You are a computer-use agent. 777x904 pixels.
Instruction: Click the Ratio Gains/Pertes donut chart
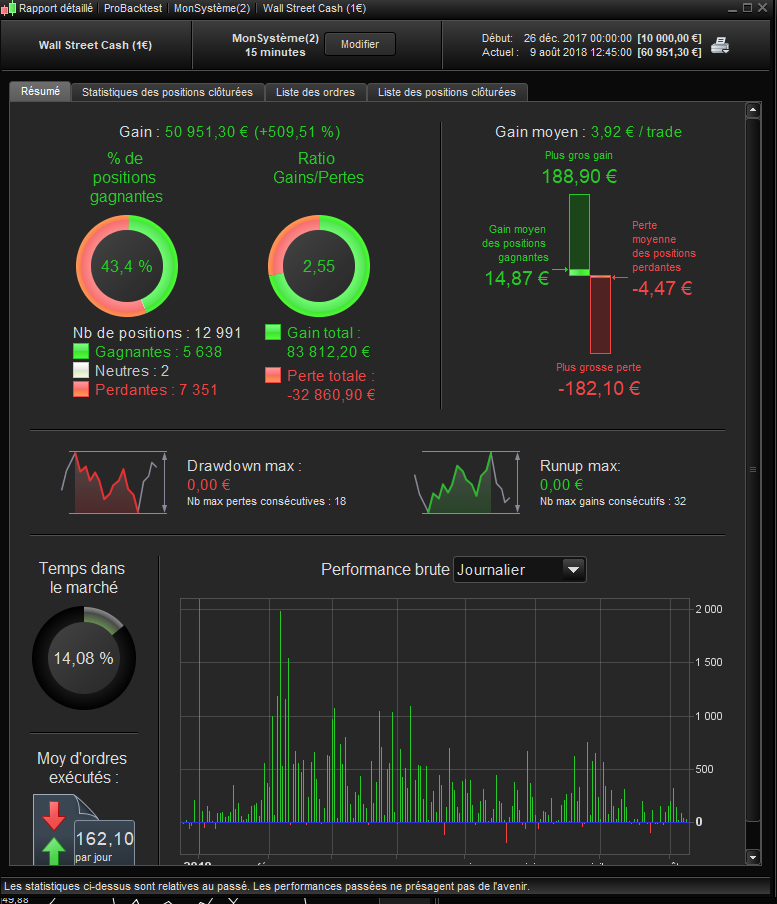[x=319, y=266]
